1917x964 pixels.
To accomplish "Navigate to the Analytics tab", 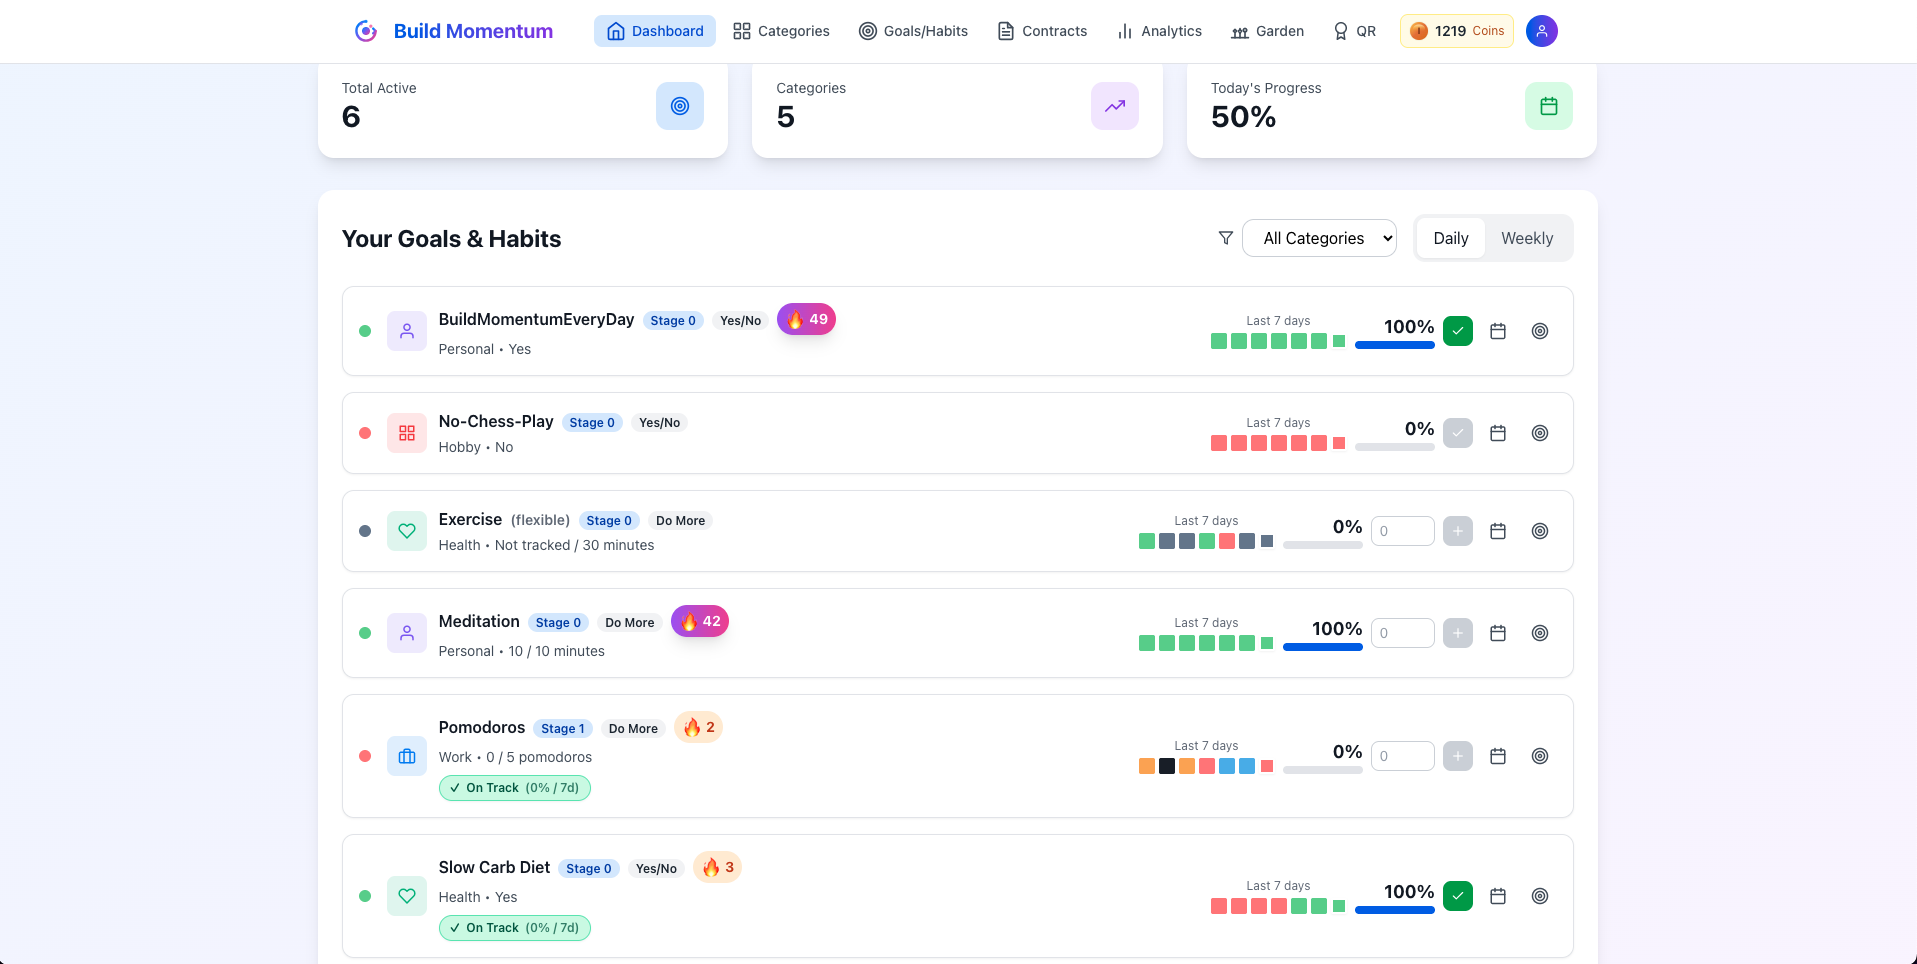I will click(x=1159, y=31).
